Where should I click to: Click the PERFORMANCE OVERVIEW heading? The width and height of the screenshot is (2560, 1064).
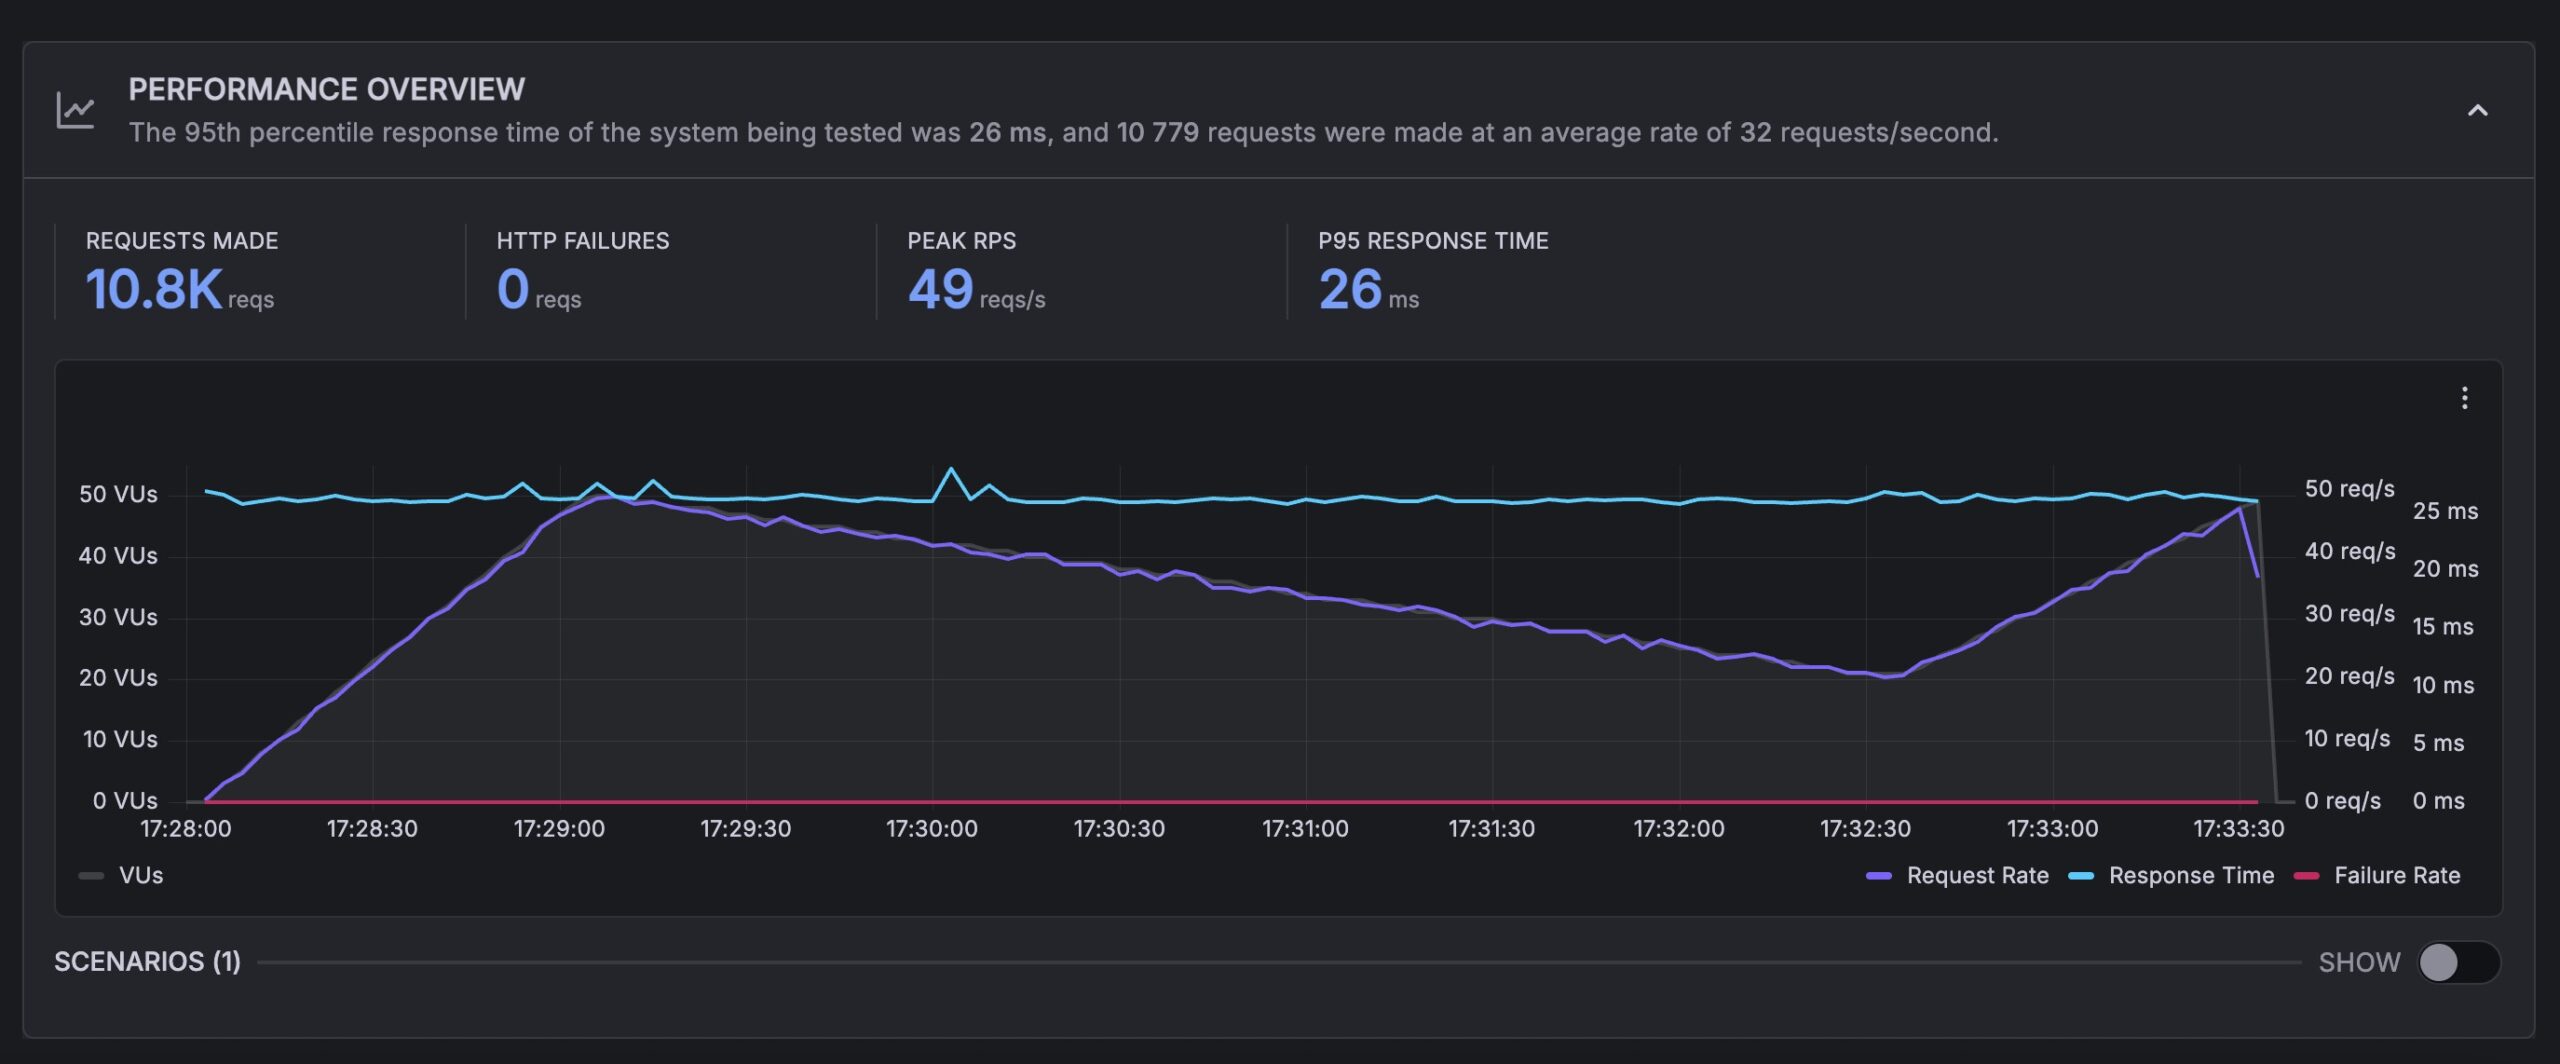[x=326, y=89]
